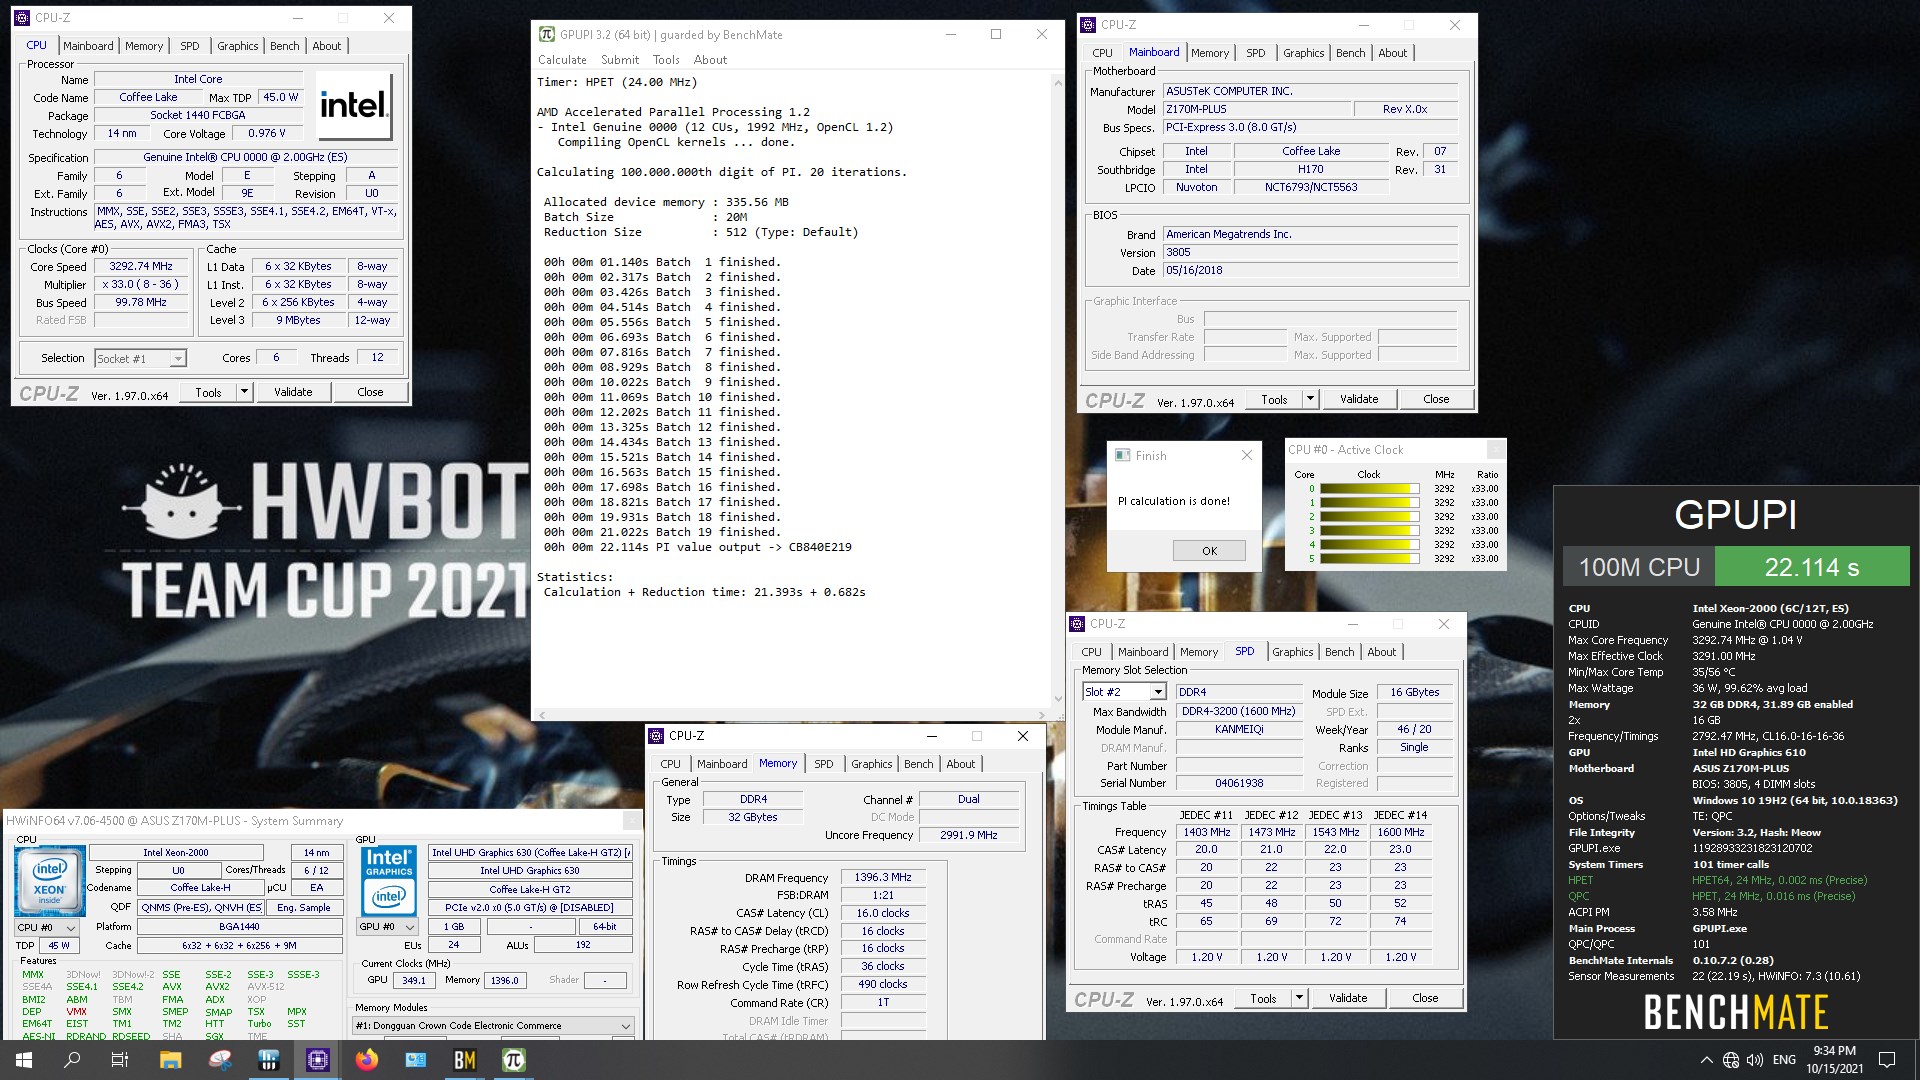Switch to Bench tab in CPU-Z CPU window
The width and height of the screenshot is (1920, 1080).
coord(285,46)
